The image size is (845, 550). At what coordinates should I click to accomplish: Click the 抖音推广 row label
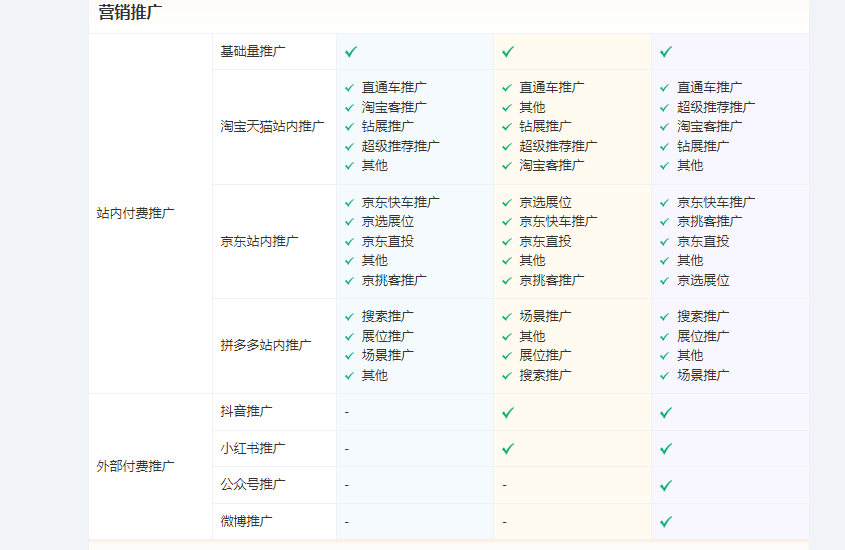tap(246, 412)
